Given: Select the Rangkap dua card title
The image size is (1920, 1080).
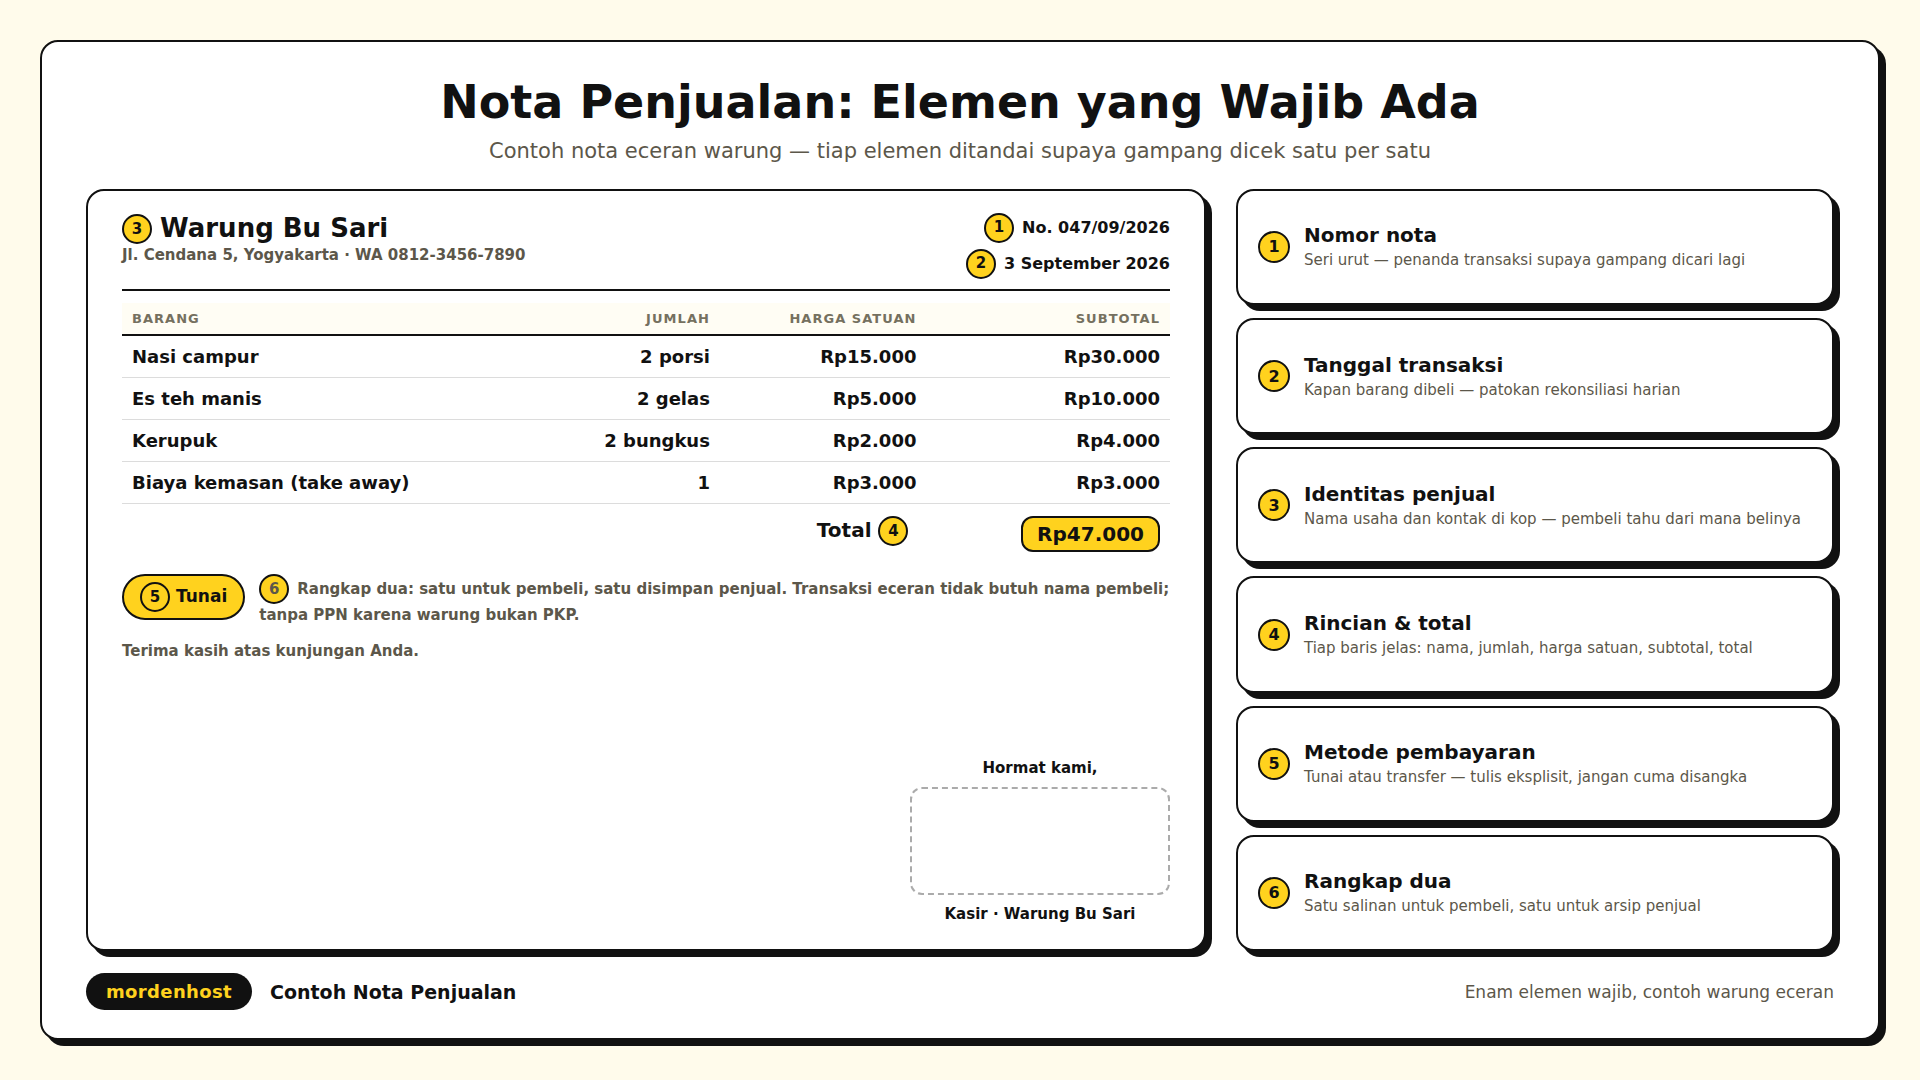Looking at the screenshot, I should pos(1377,881).
